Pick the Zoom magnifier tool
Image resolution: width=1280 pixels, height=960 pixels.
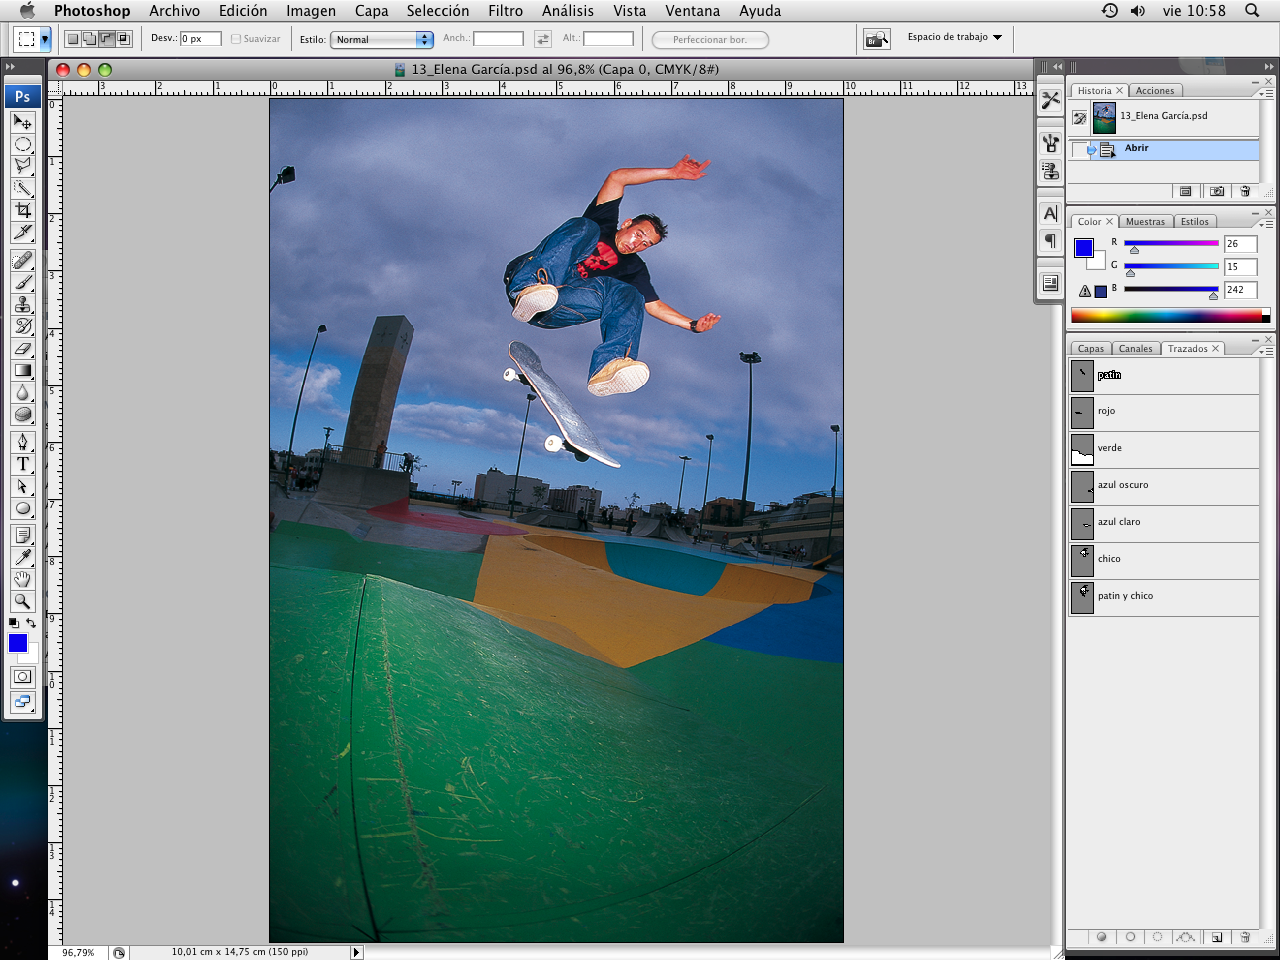click(23, 601)
